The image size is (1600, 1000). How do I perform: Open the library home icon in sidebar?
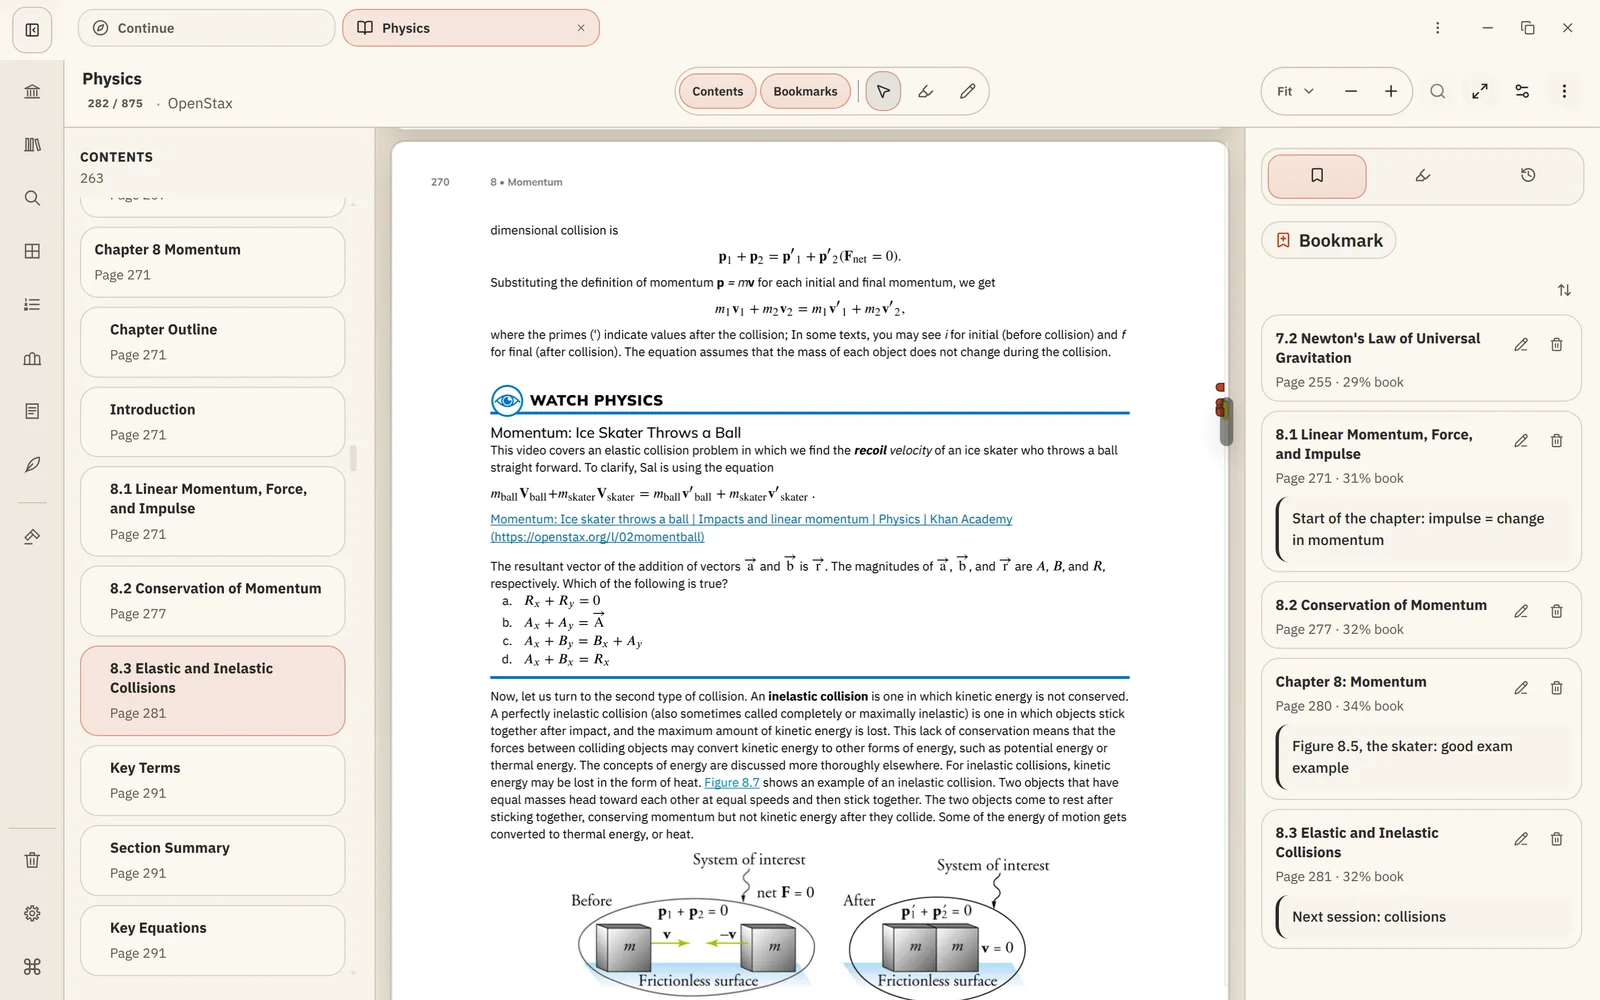click(x=32, y=92)
